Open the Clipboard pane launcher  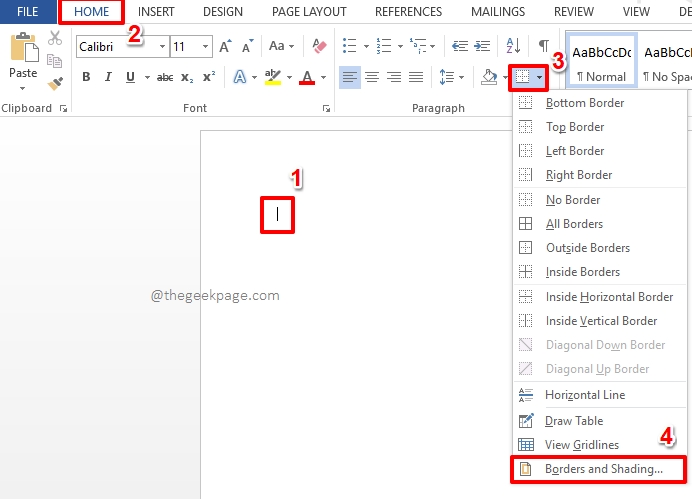click(64, 109)
